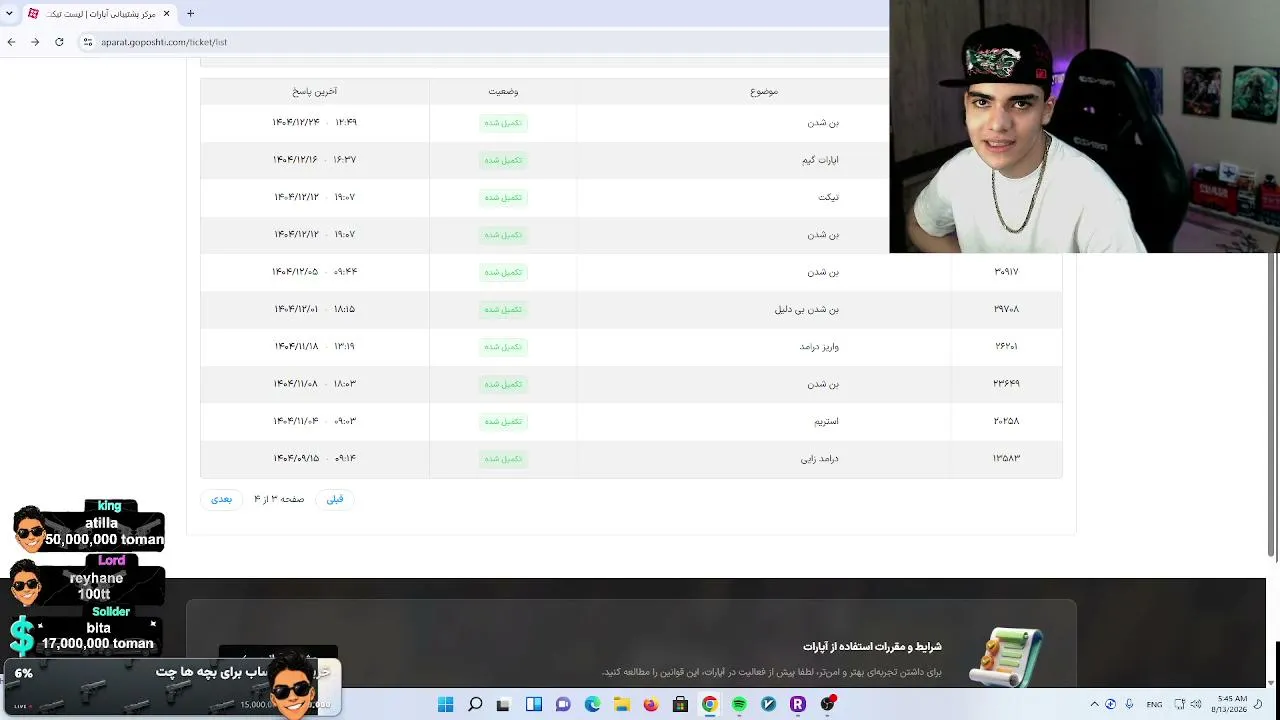
Task: Click the date ۱۴۰۴/۱۲/۲۴ in first row
Action: (296, 122)
